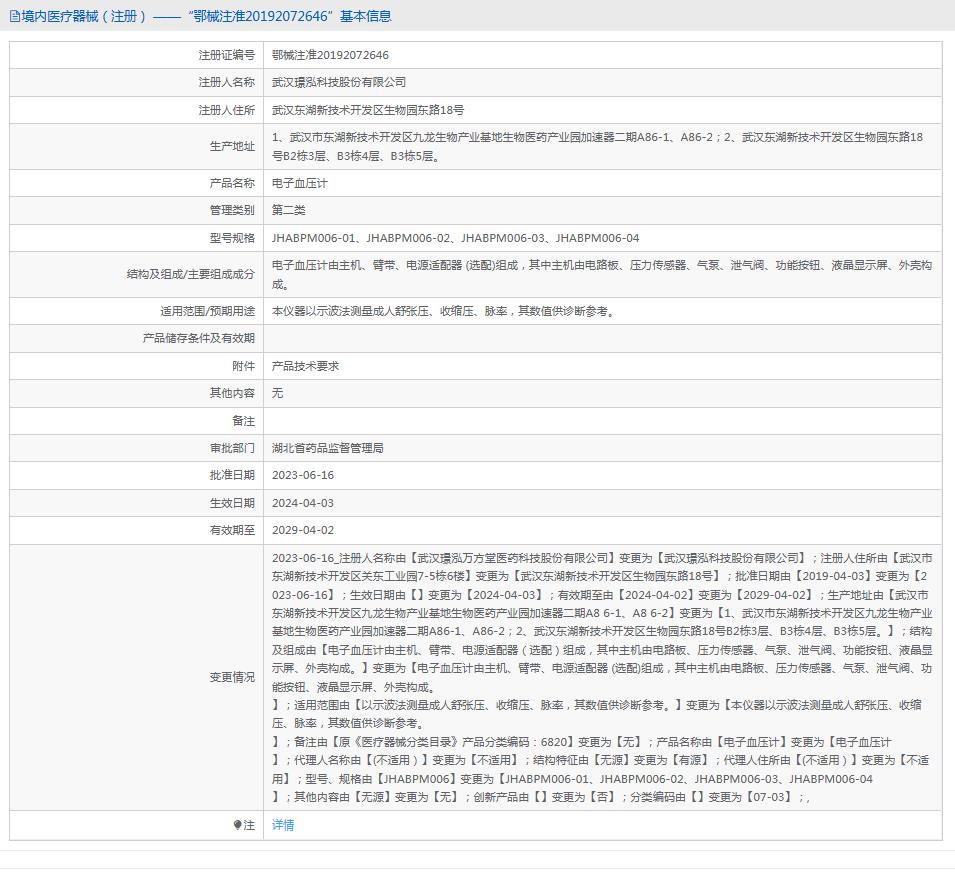The image size is (955, 873).
Task: Click the 变更情况 row label
Action: pos(232,677)
